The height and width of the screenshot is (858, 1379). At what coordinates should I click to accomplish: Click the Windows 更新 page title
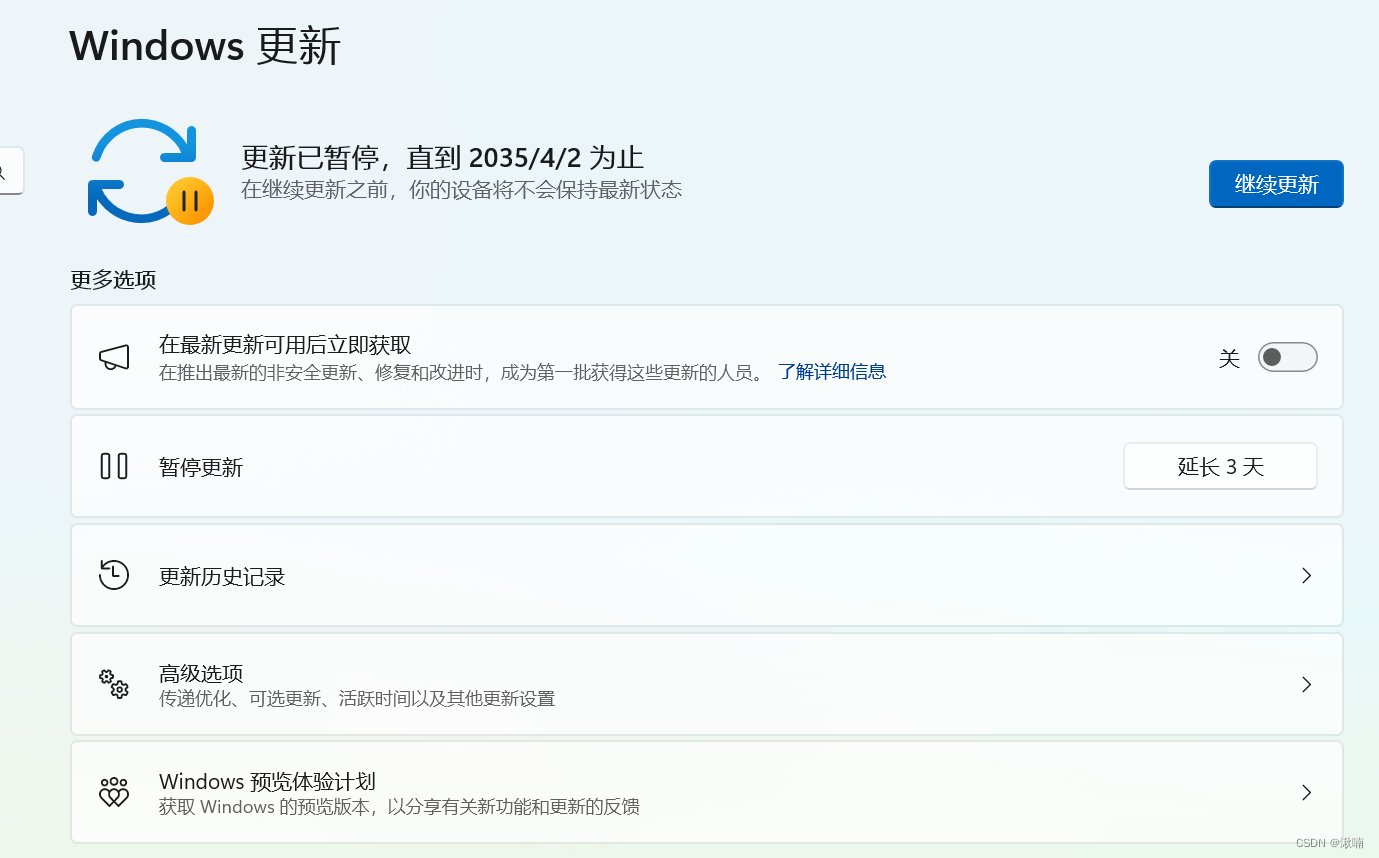(205, 46)
